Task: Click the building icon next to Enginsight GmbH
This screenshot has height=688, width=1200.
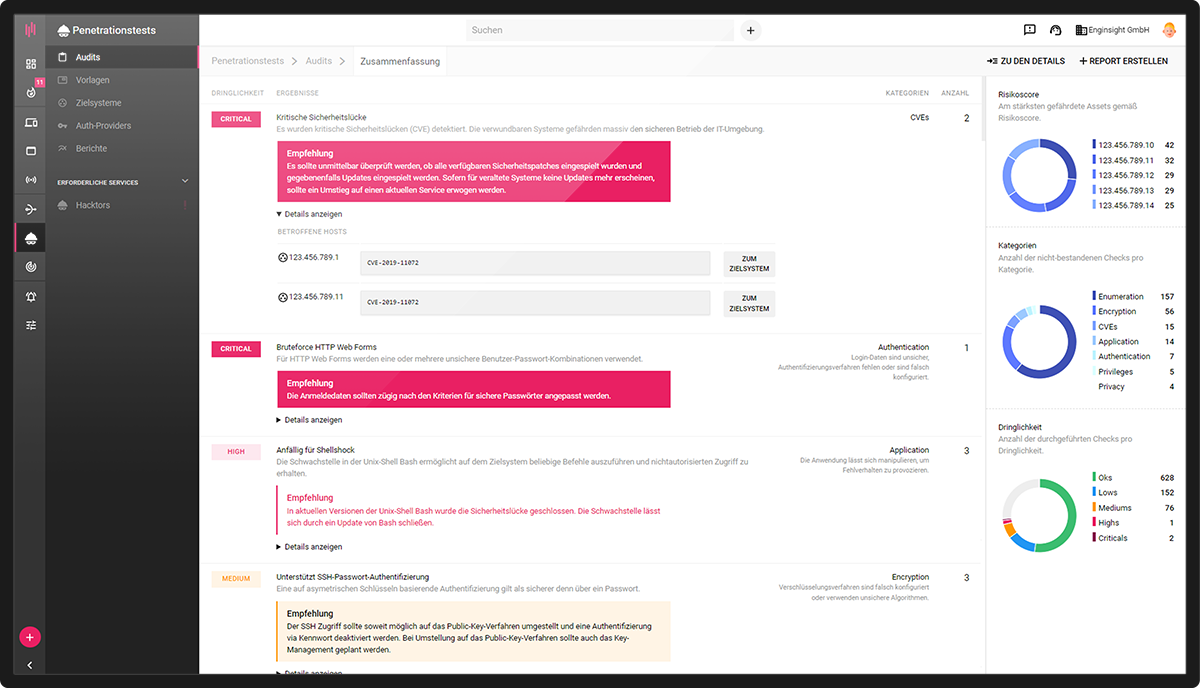Action: point(1081,30)
